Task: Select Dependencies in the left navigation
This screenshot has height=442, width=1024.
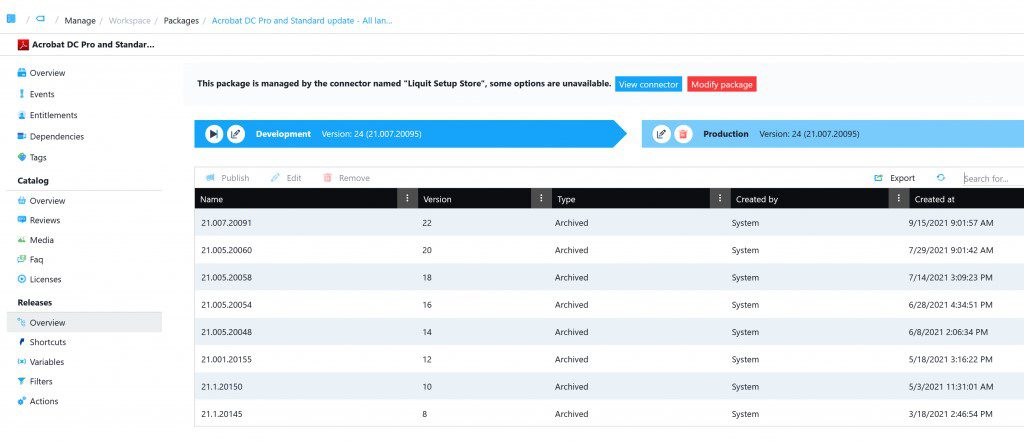Action: click(x=56, y=136)
